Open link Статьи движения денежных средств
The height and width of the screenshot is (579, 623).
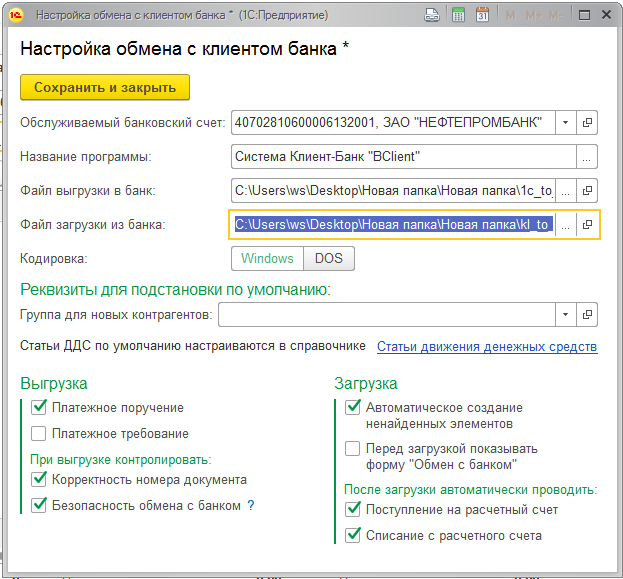pos(487,347)
